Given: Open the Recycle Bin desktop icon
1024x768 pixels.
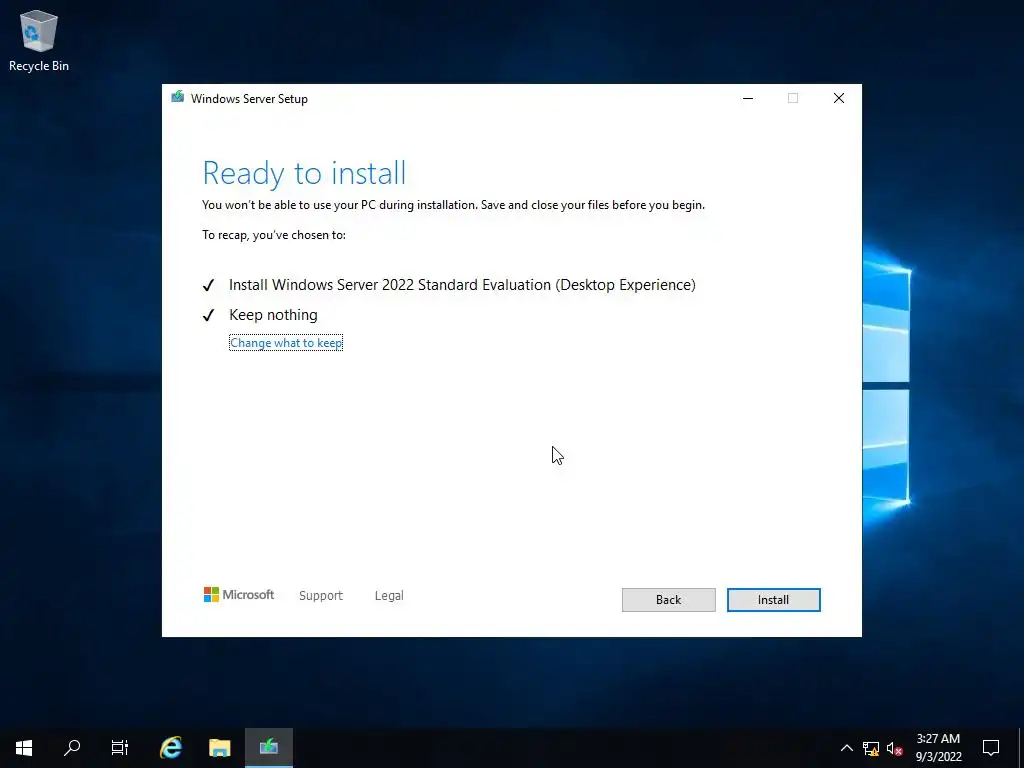Looking at the screenshot, I should click(39, 40).
